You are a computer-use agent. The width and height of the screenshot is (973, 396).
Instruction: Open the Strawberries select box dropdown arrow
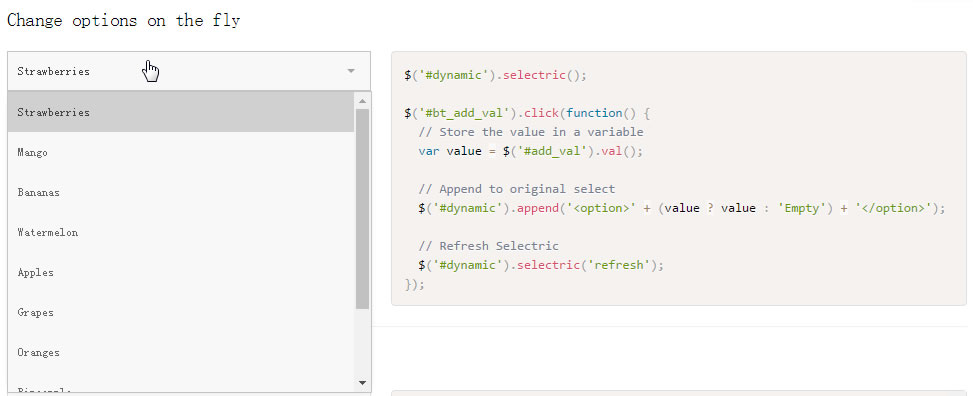coord(351,71)
